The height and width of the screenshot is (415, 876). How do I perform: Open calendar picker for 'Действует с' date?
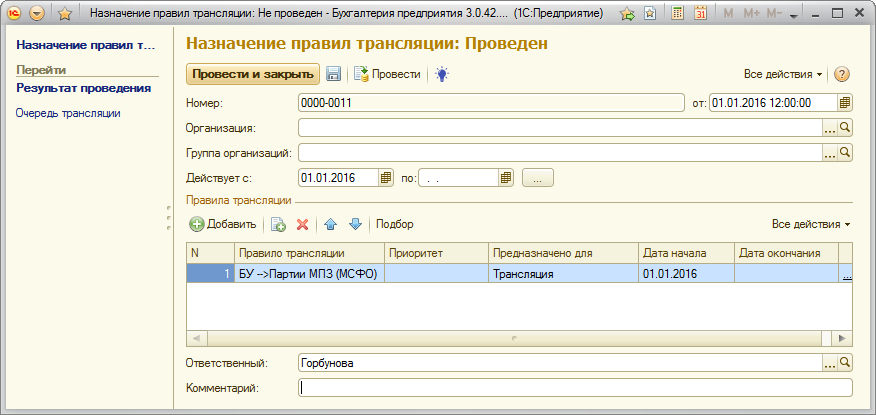pyautogui.click(x=386, y=178)
